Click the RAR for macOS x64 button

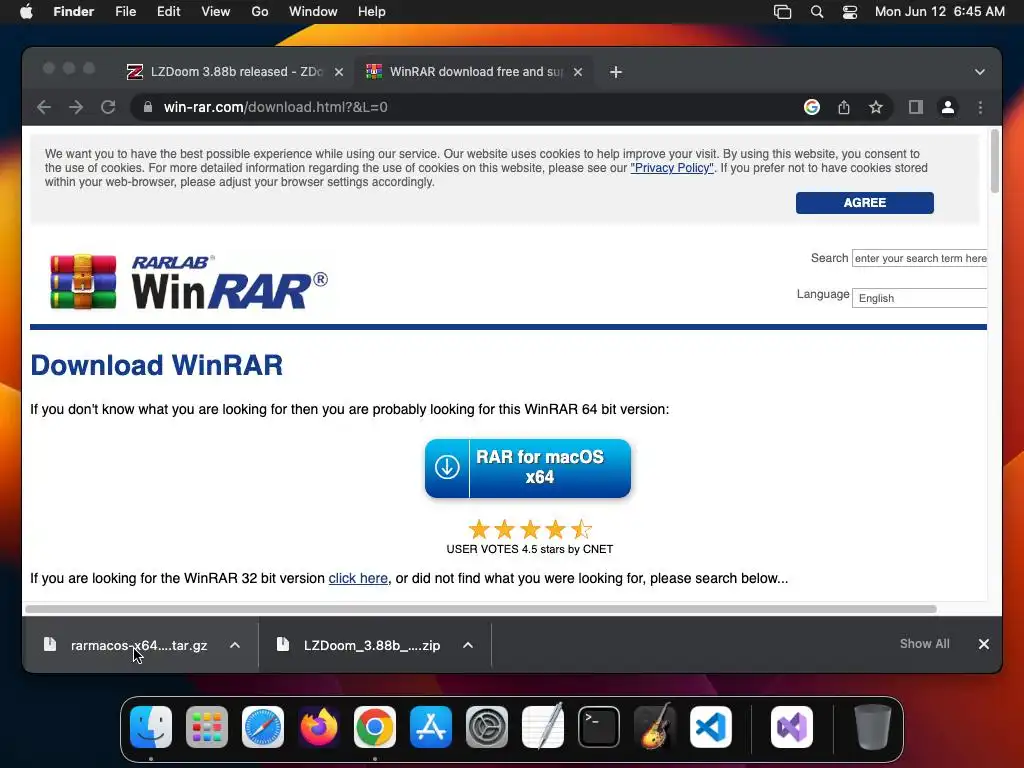528,468
